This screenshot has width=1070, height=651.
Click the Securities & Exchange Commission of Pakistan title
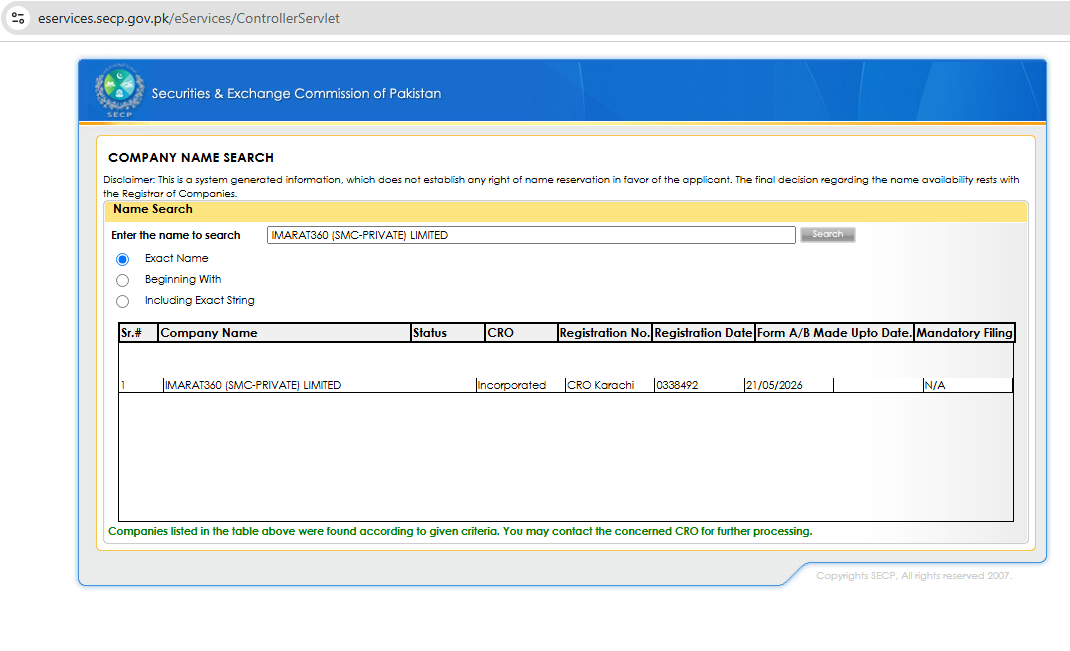(296, 93)
